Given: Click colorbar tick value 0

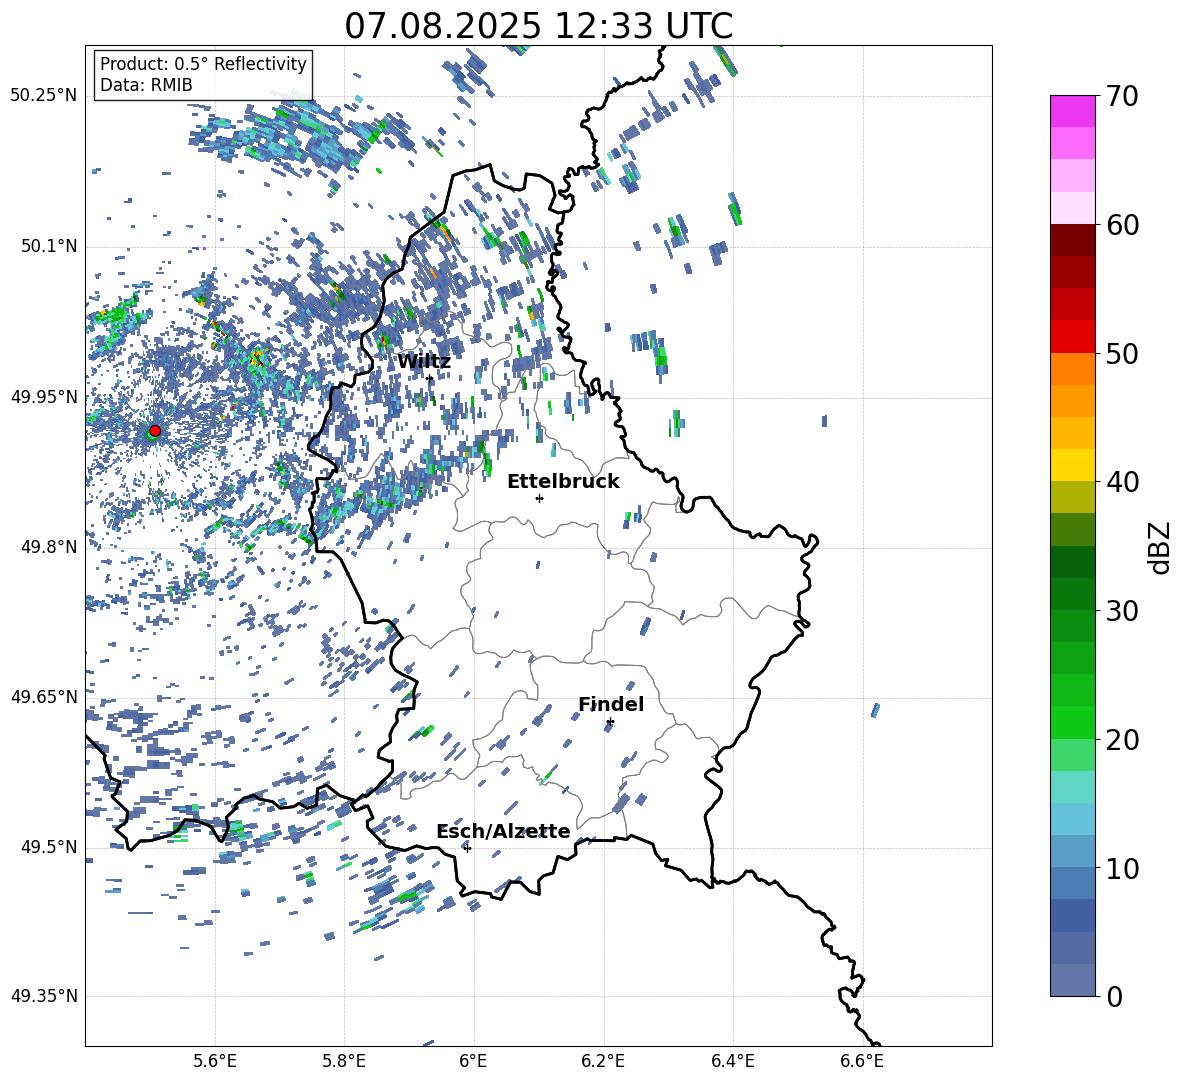Looking at the screenshot, I should click(x=1114, y=996).
